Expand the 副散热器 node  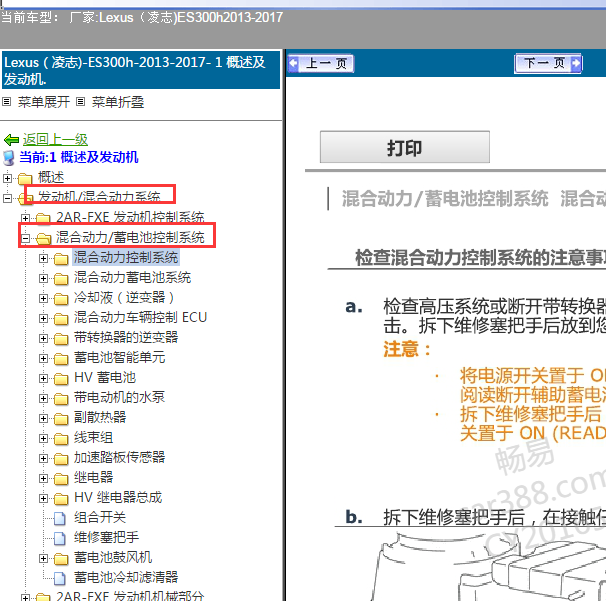pos(43,419)
